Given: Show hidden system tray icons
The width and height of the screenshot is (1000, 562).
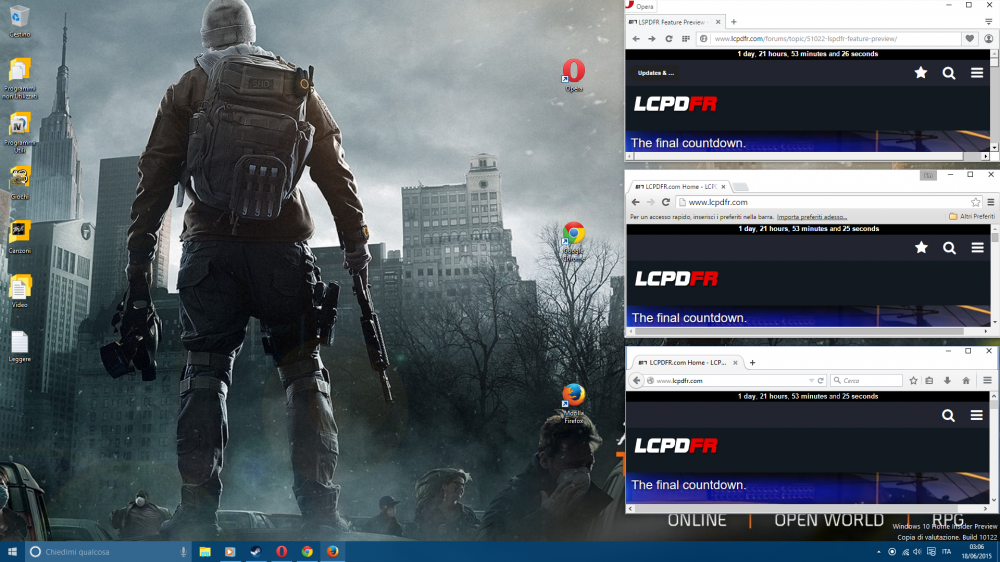Looking at the screenshot, I should pos(878,552).
